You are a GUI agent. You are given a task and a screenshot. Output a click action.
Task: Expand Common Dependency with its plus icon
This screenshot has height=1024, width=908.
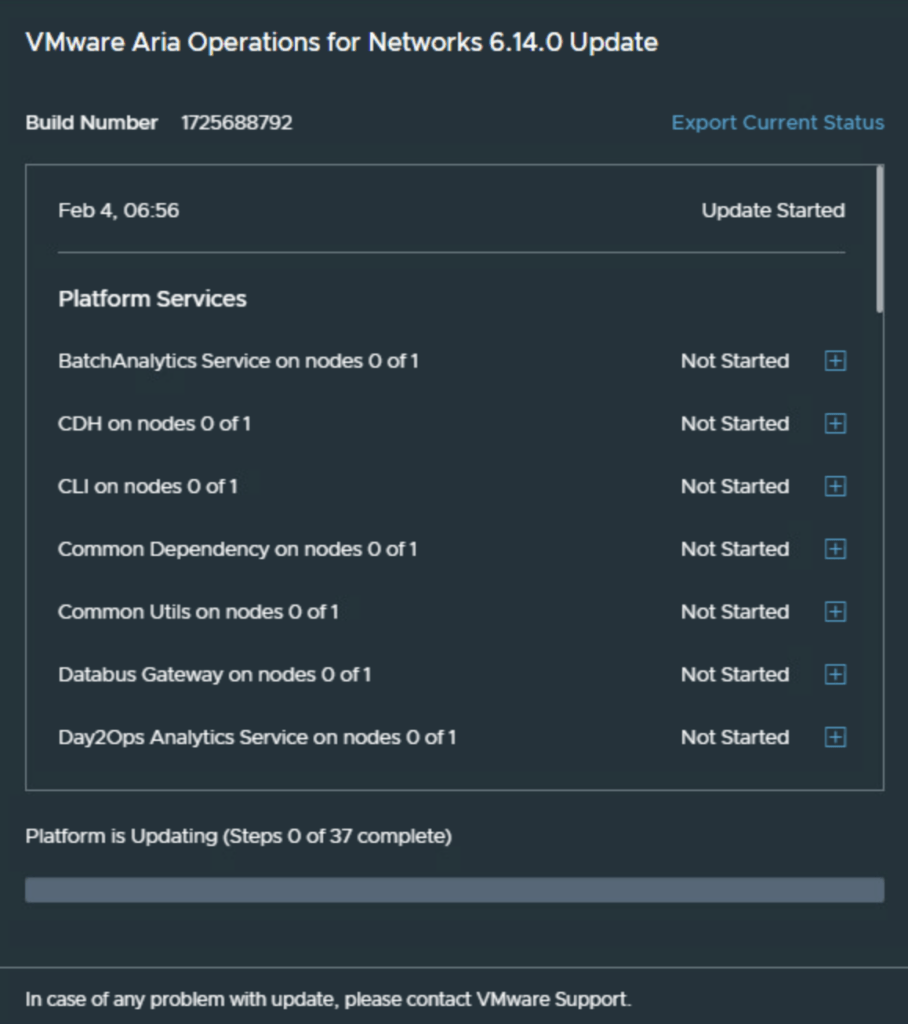point(835,549)
